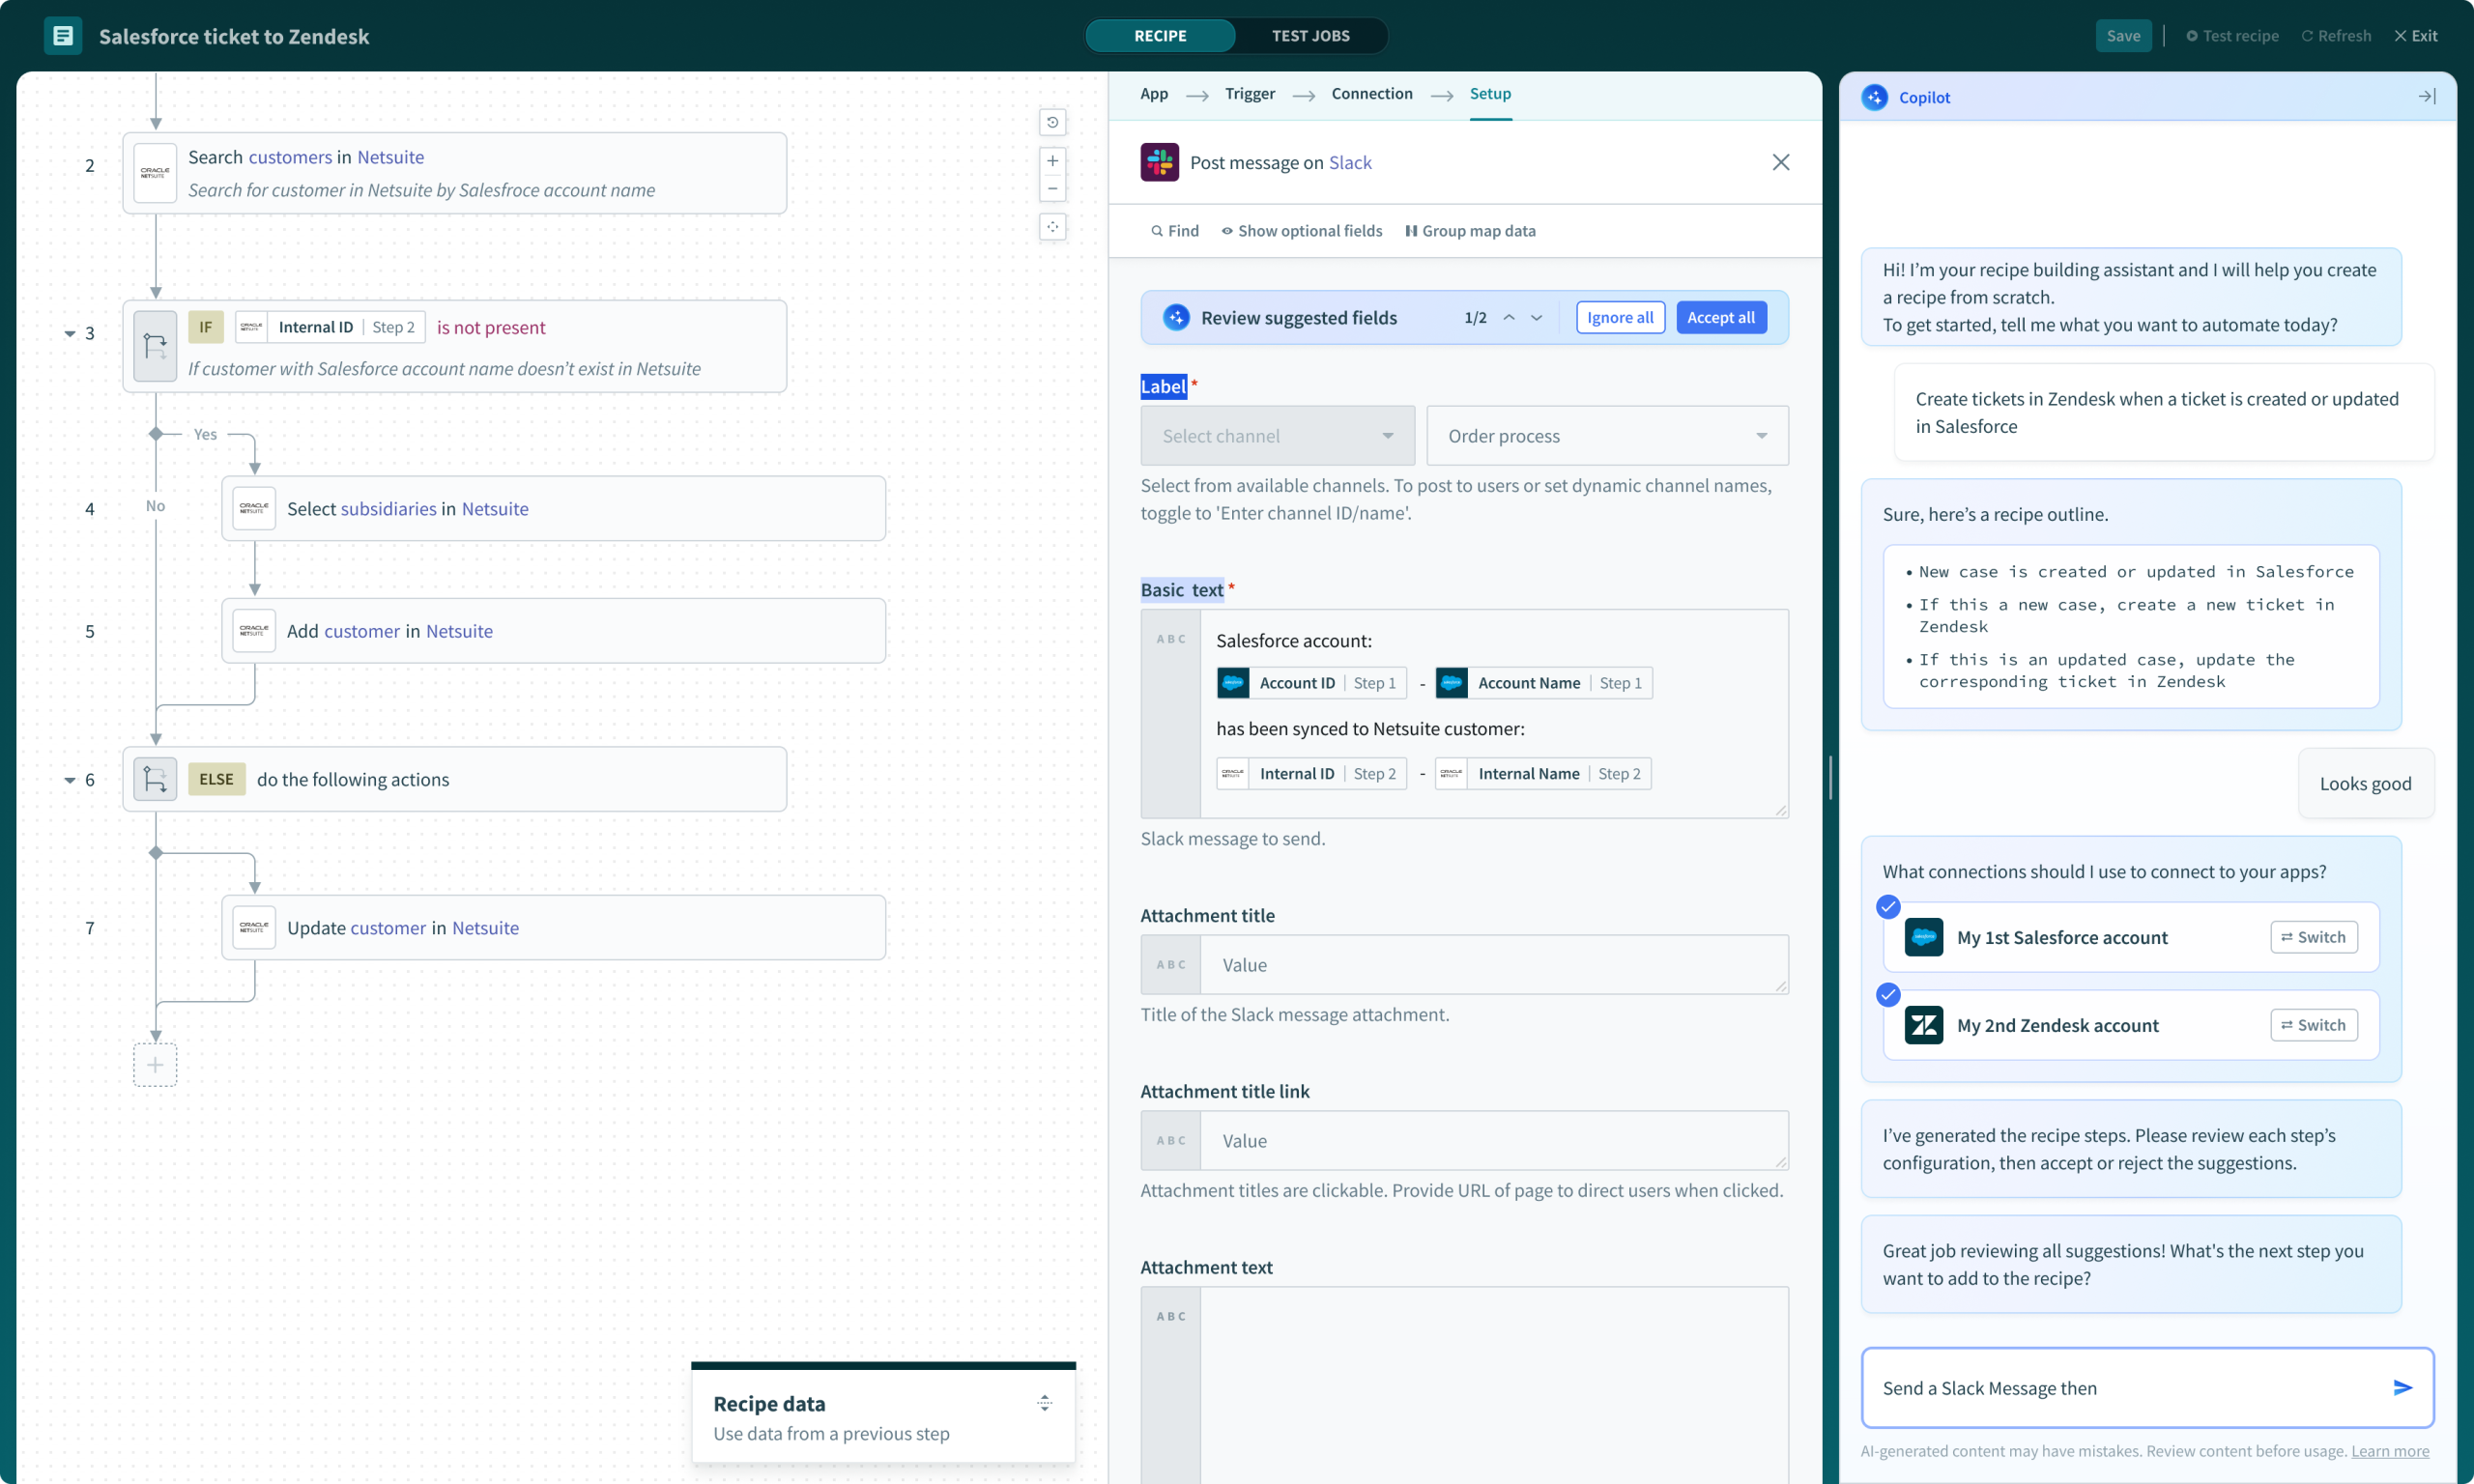
Task: Click the Salesforce icon of My 1st Salesforce account
Action: tap(1924, 937)
